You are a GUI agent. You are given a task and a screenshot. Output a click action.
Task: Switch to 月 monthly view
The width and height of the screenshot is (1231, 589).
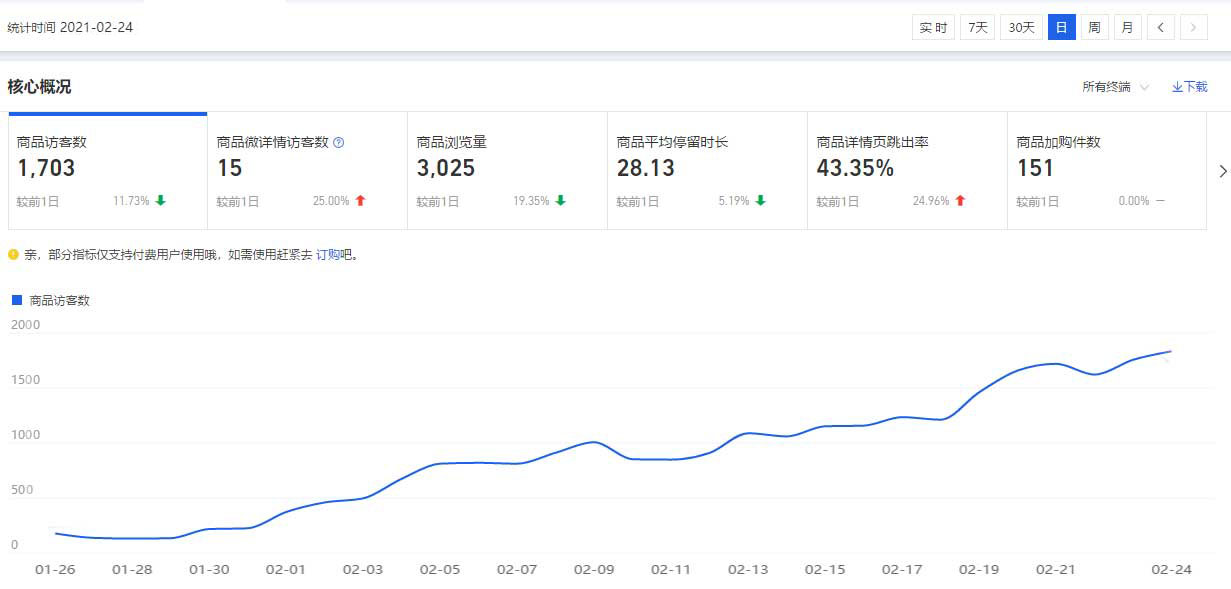pos(1127,27)
